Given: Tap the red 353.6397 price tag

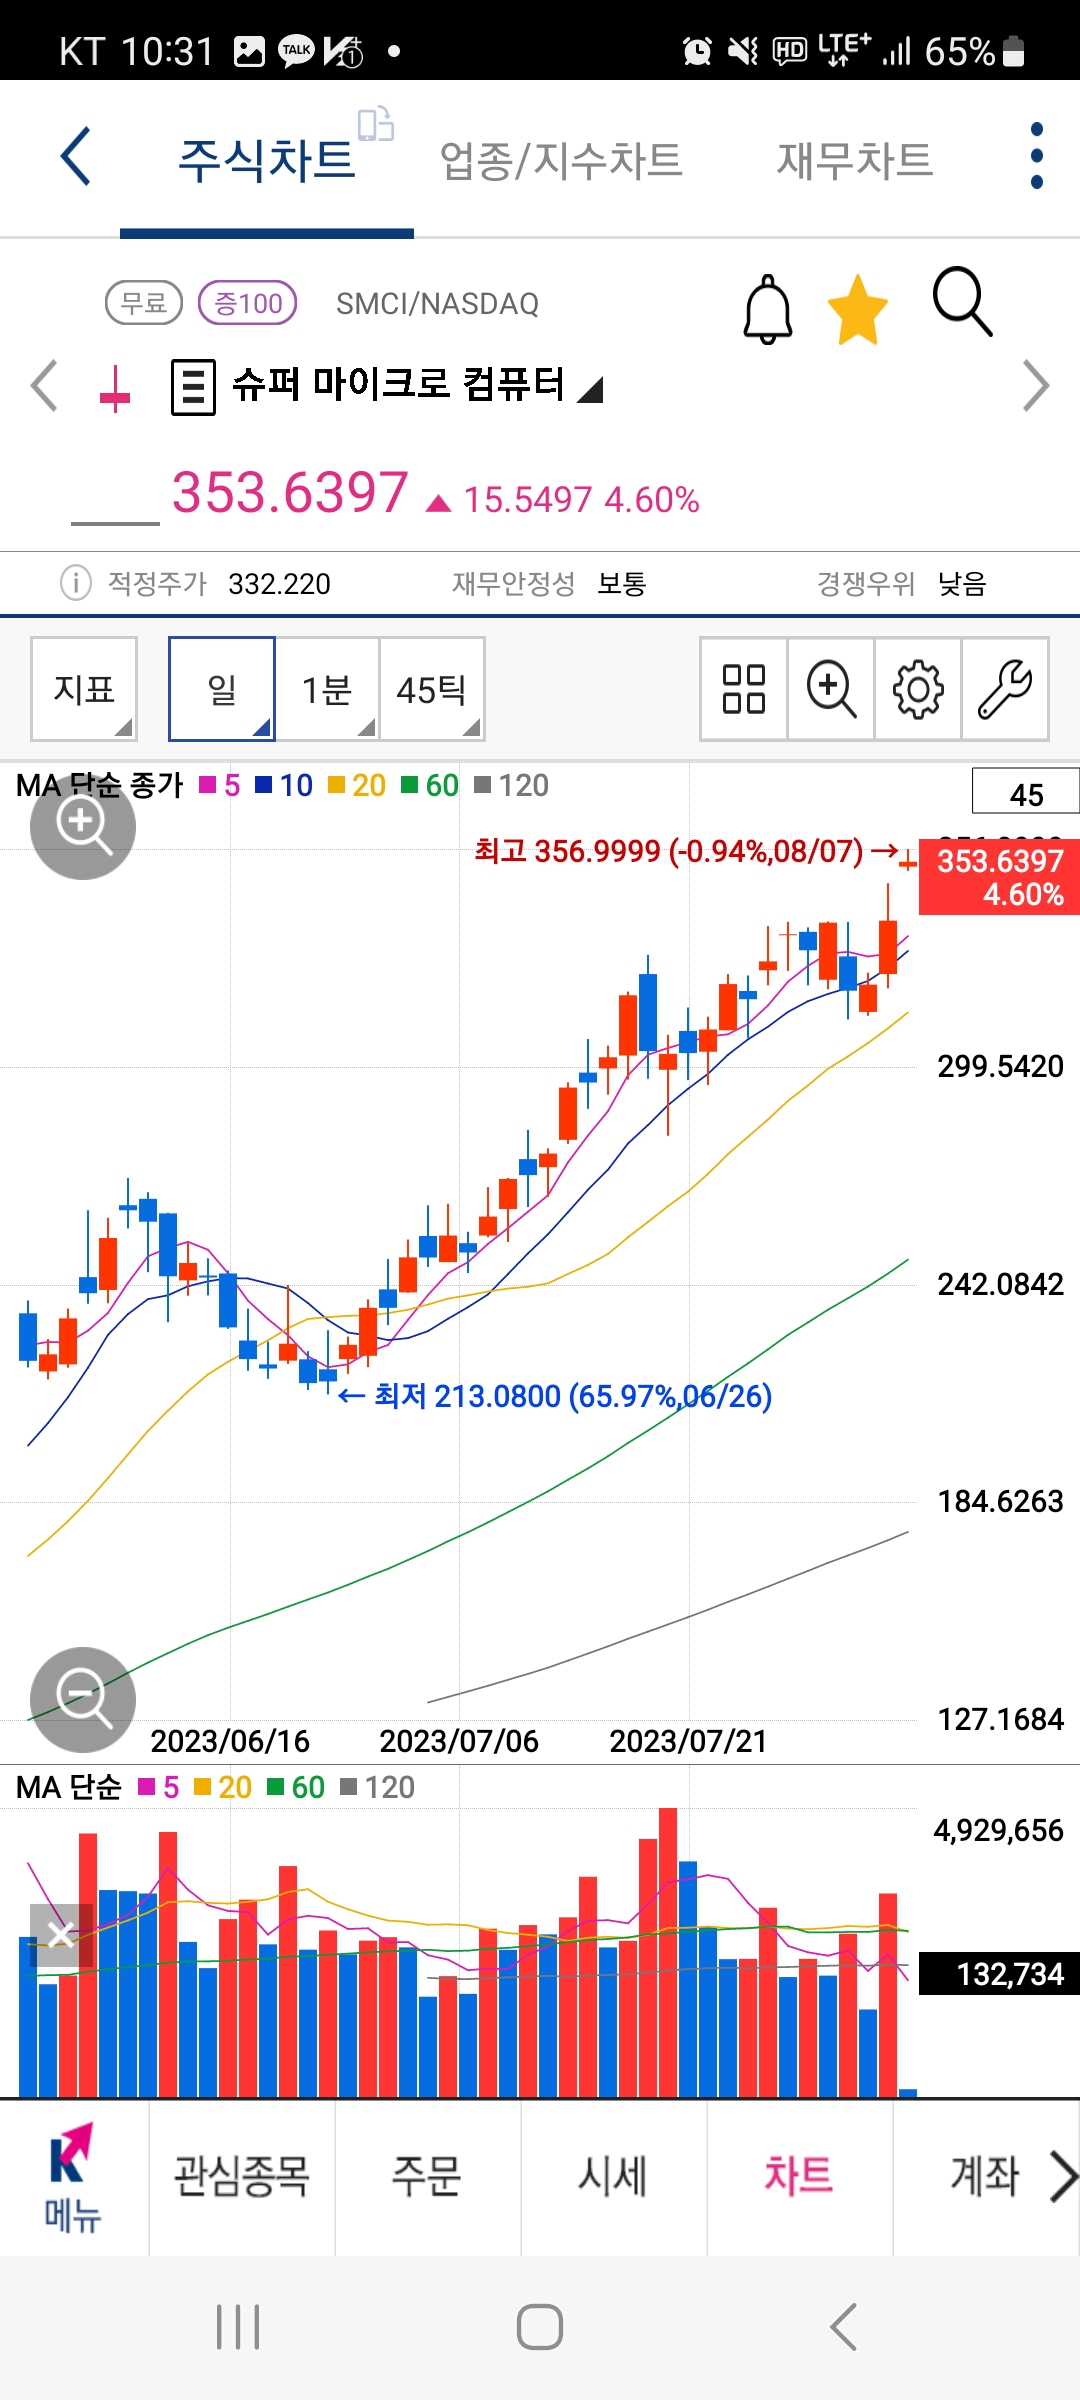Looking at the screenshot, I should pyautogui.click(x=999, y=877).
